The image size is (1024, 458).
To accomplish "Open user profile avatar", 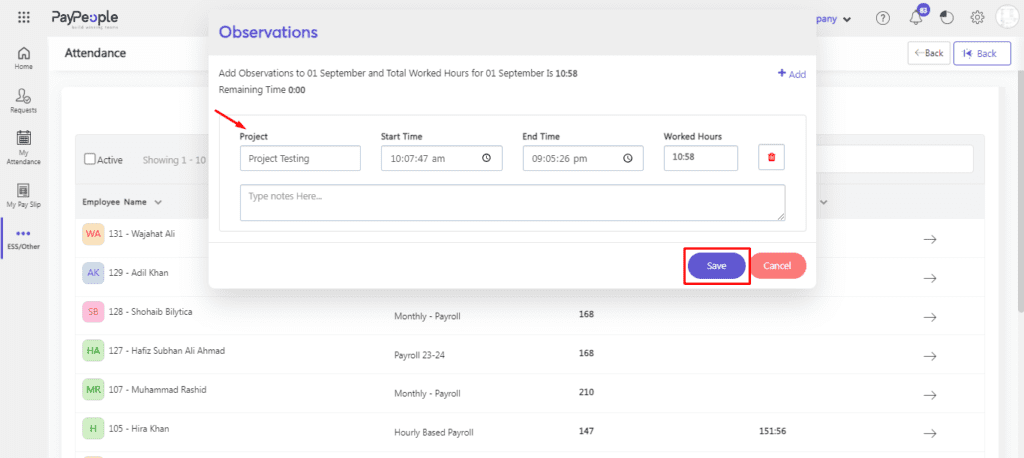I will tap(1008, 17).
